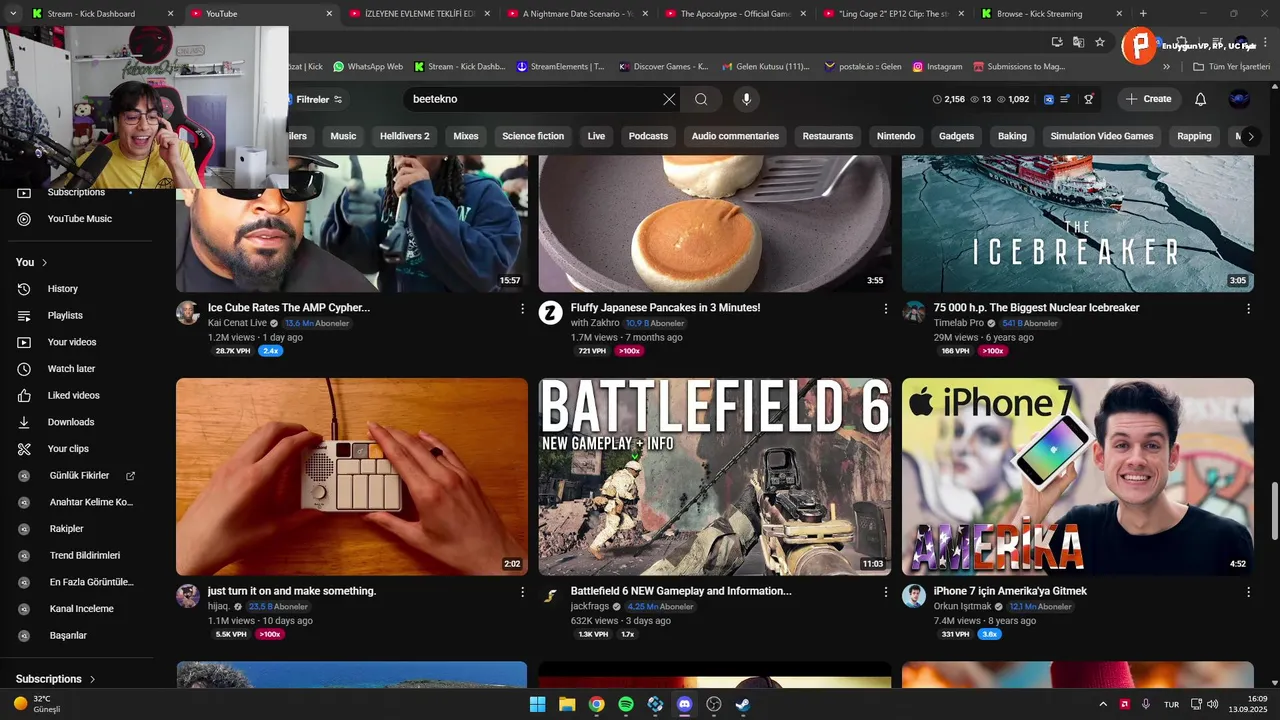Open options for Fluffy Japanese Pancakes video
Screen dimensions: 1280x720
[x=885, y=309]
